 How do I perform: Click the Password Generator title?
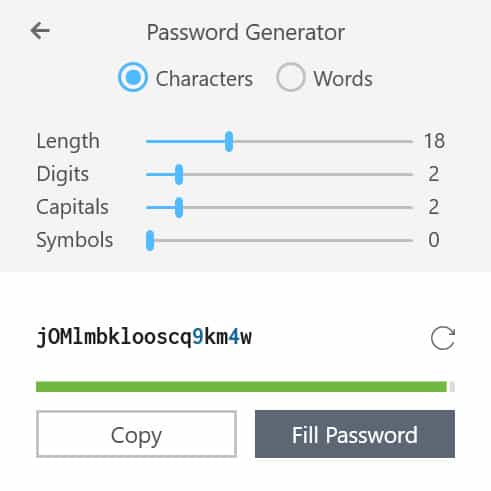coord(246,32)
